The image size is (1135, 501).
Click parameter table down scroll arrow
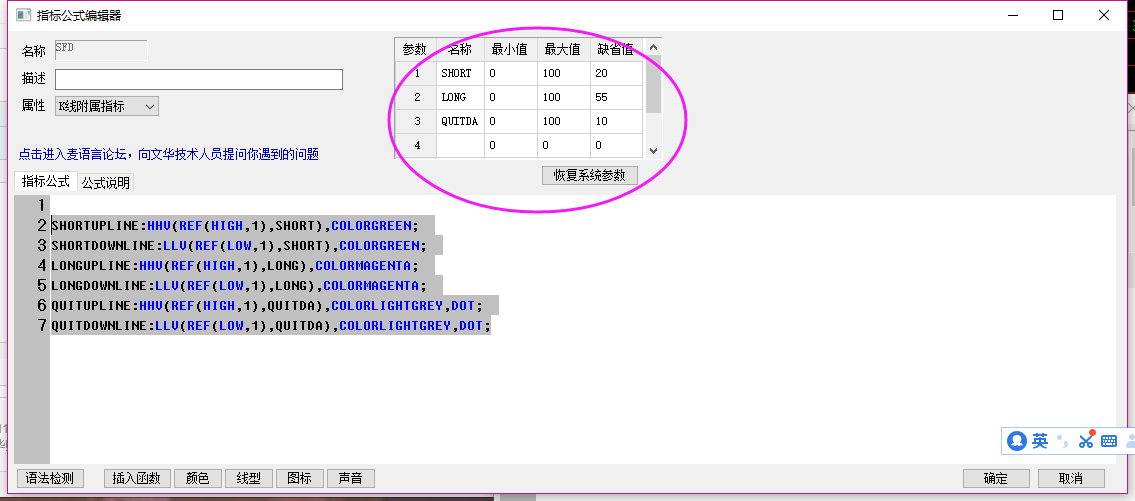(x=654, y=151)
